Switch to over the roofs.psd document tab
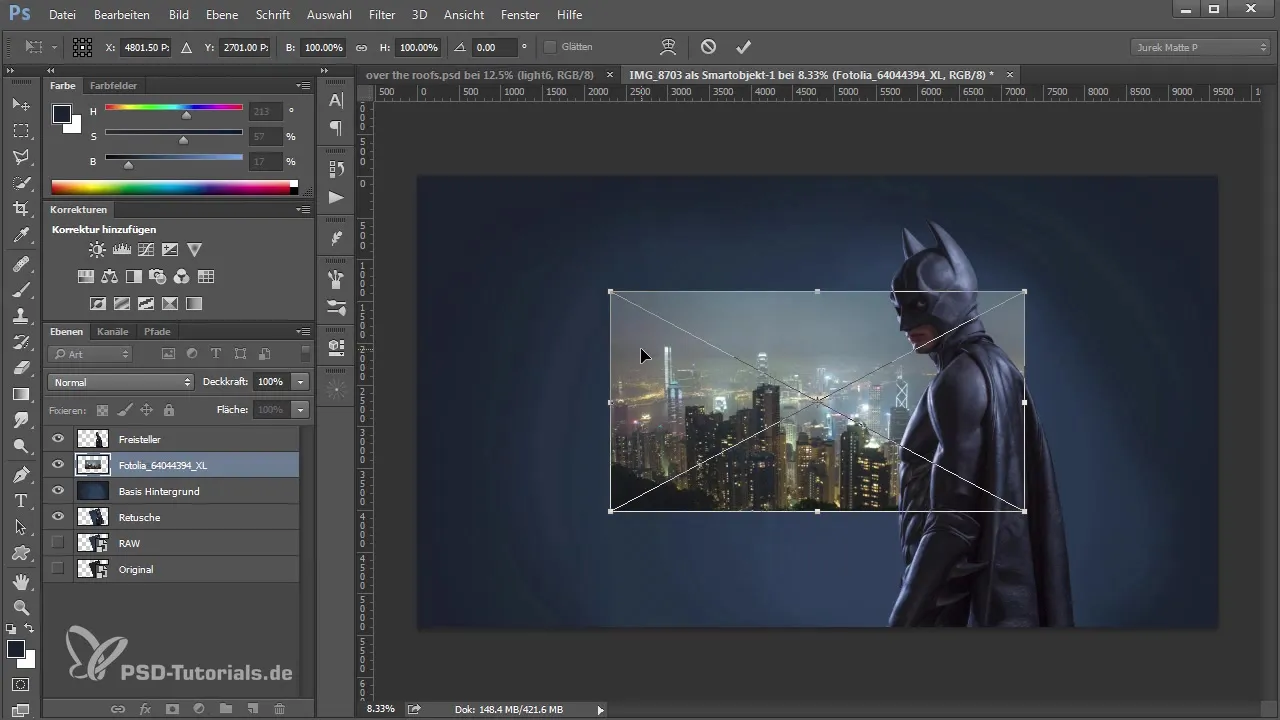The width and height of the screenshot is (1280, 720). click(x=480, y=75)
